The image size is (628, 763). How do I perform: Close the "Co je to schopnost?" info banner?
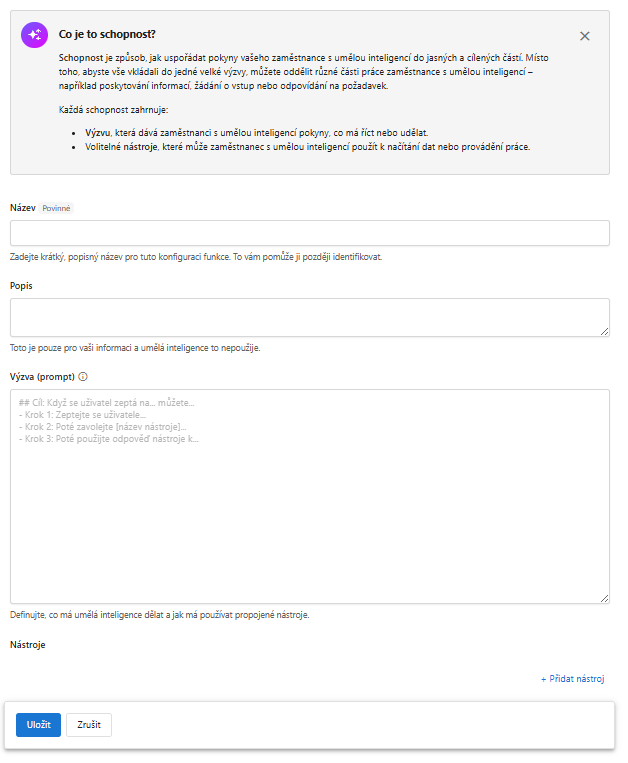[x=585, y=36]
